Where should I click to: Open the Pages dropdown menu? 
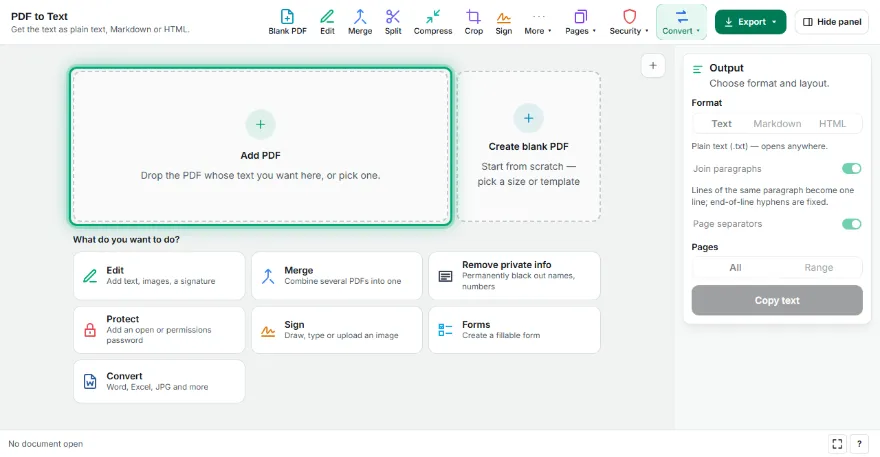point(580,22)
